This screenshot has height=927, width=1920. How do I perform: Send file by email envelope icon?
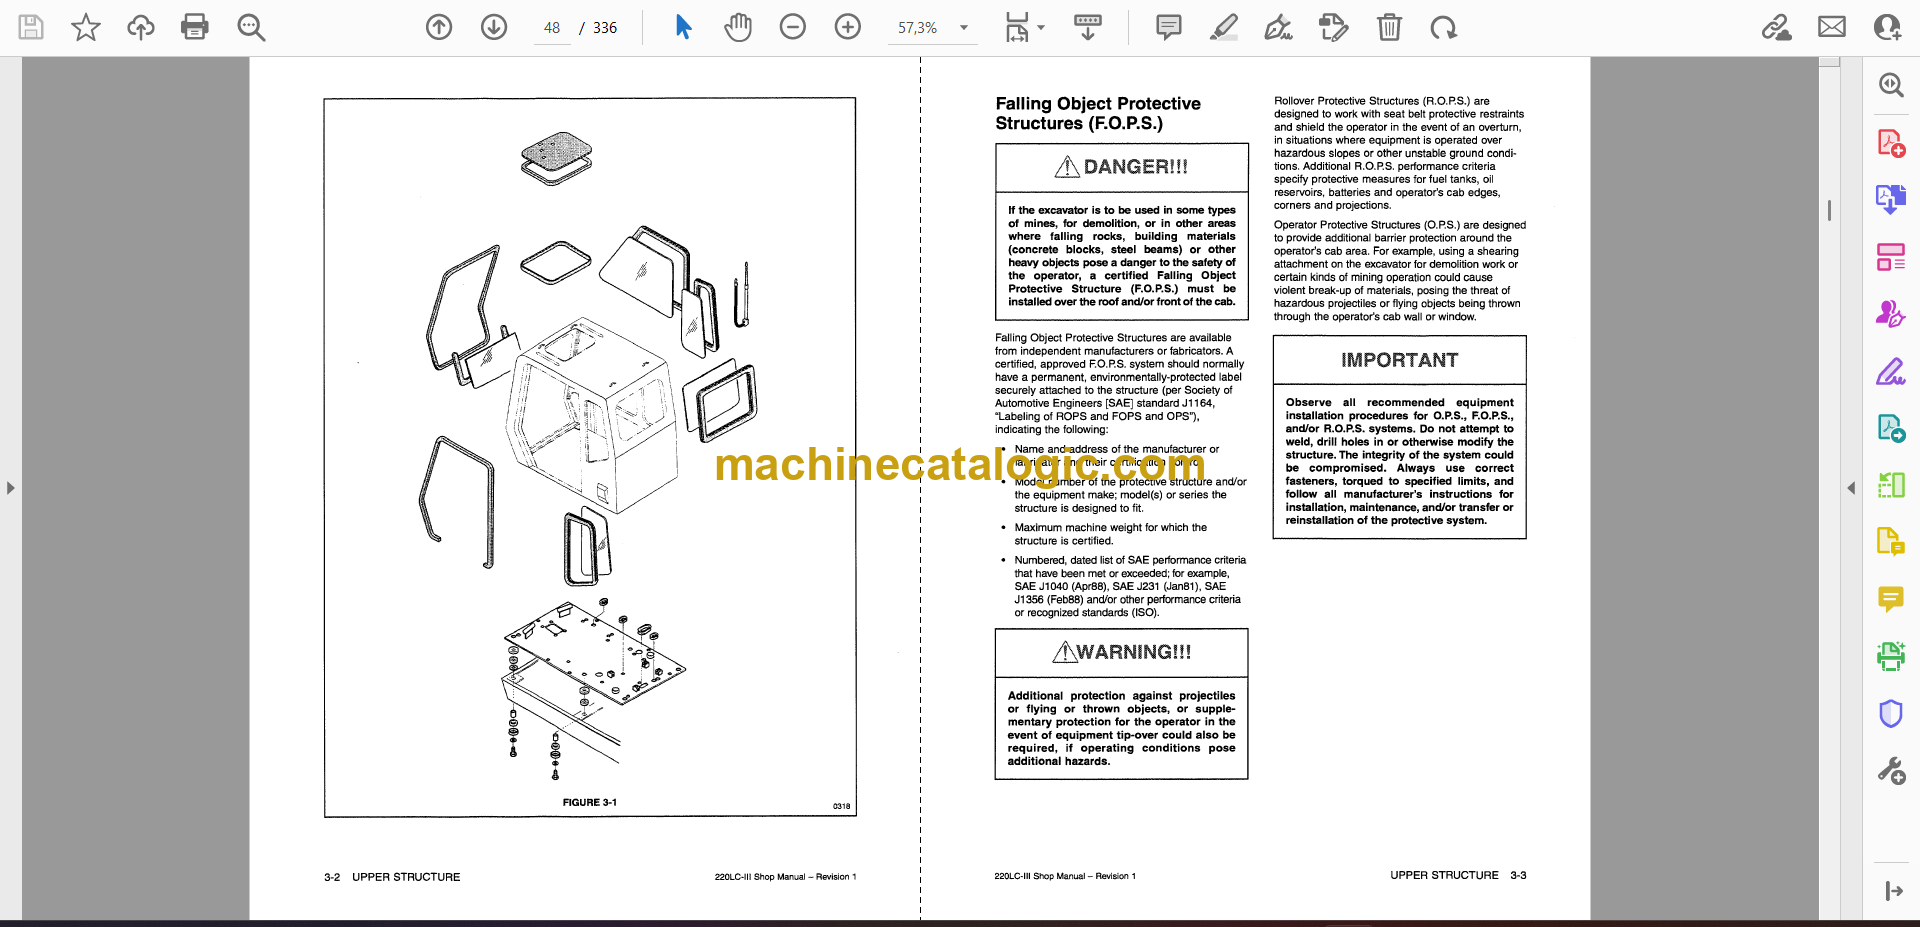click(1832, 27)
